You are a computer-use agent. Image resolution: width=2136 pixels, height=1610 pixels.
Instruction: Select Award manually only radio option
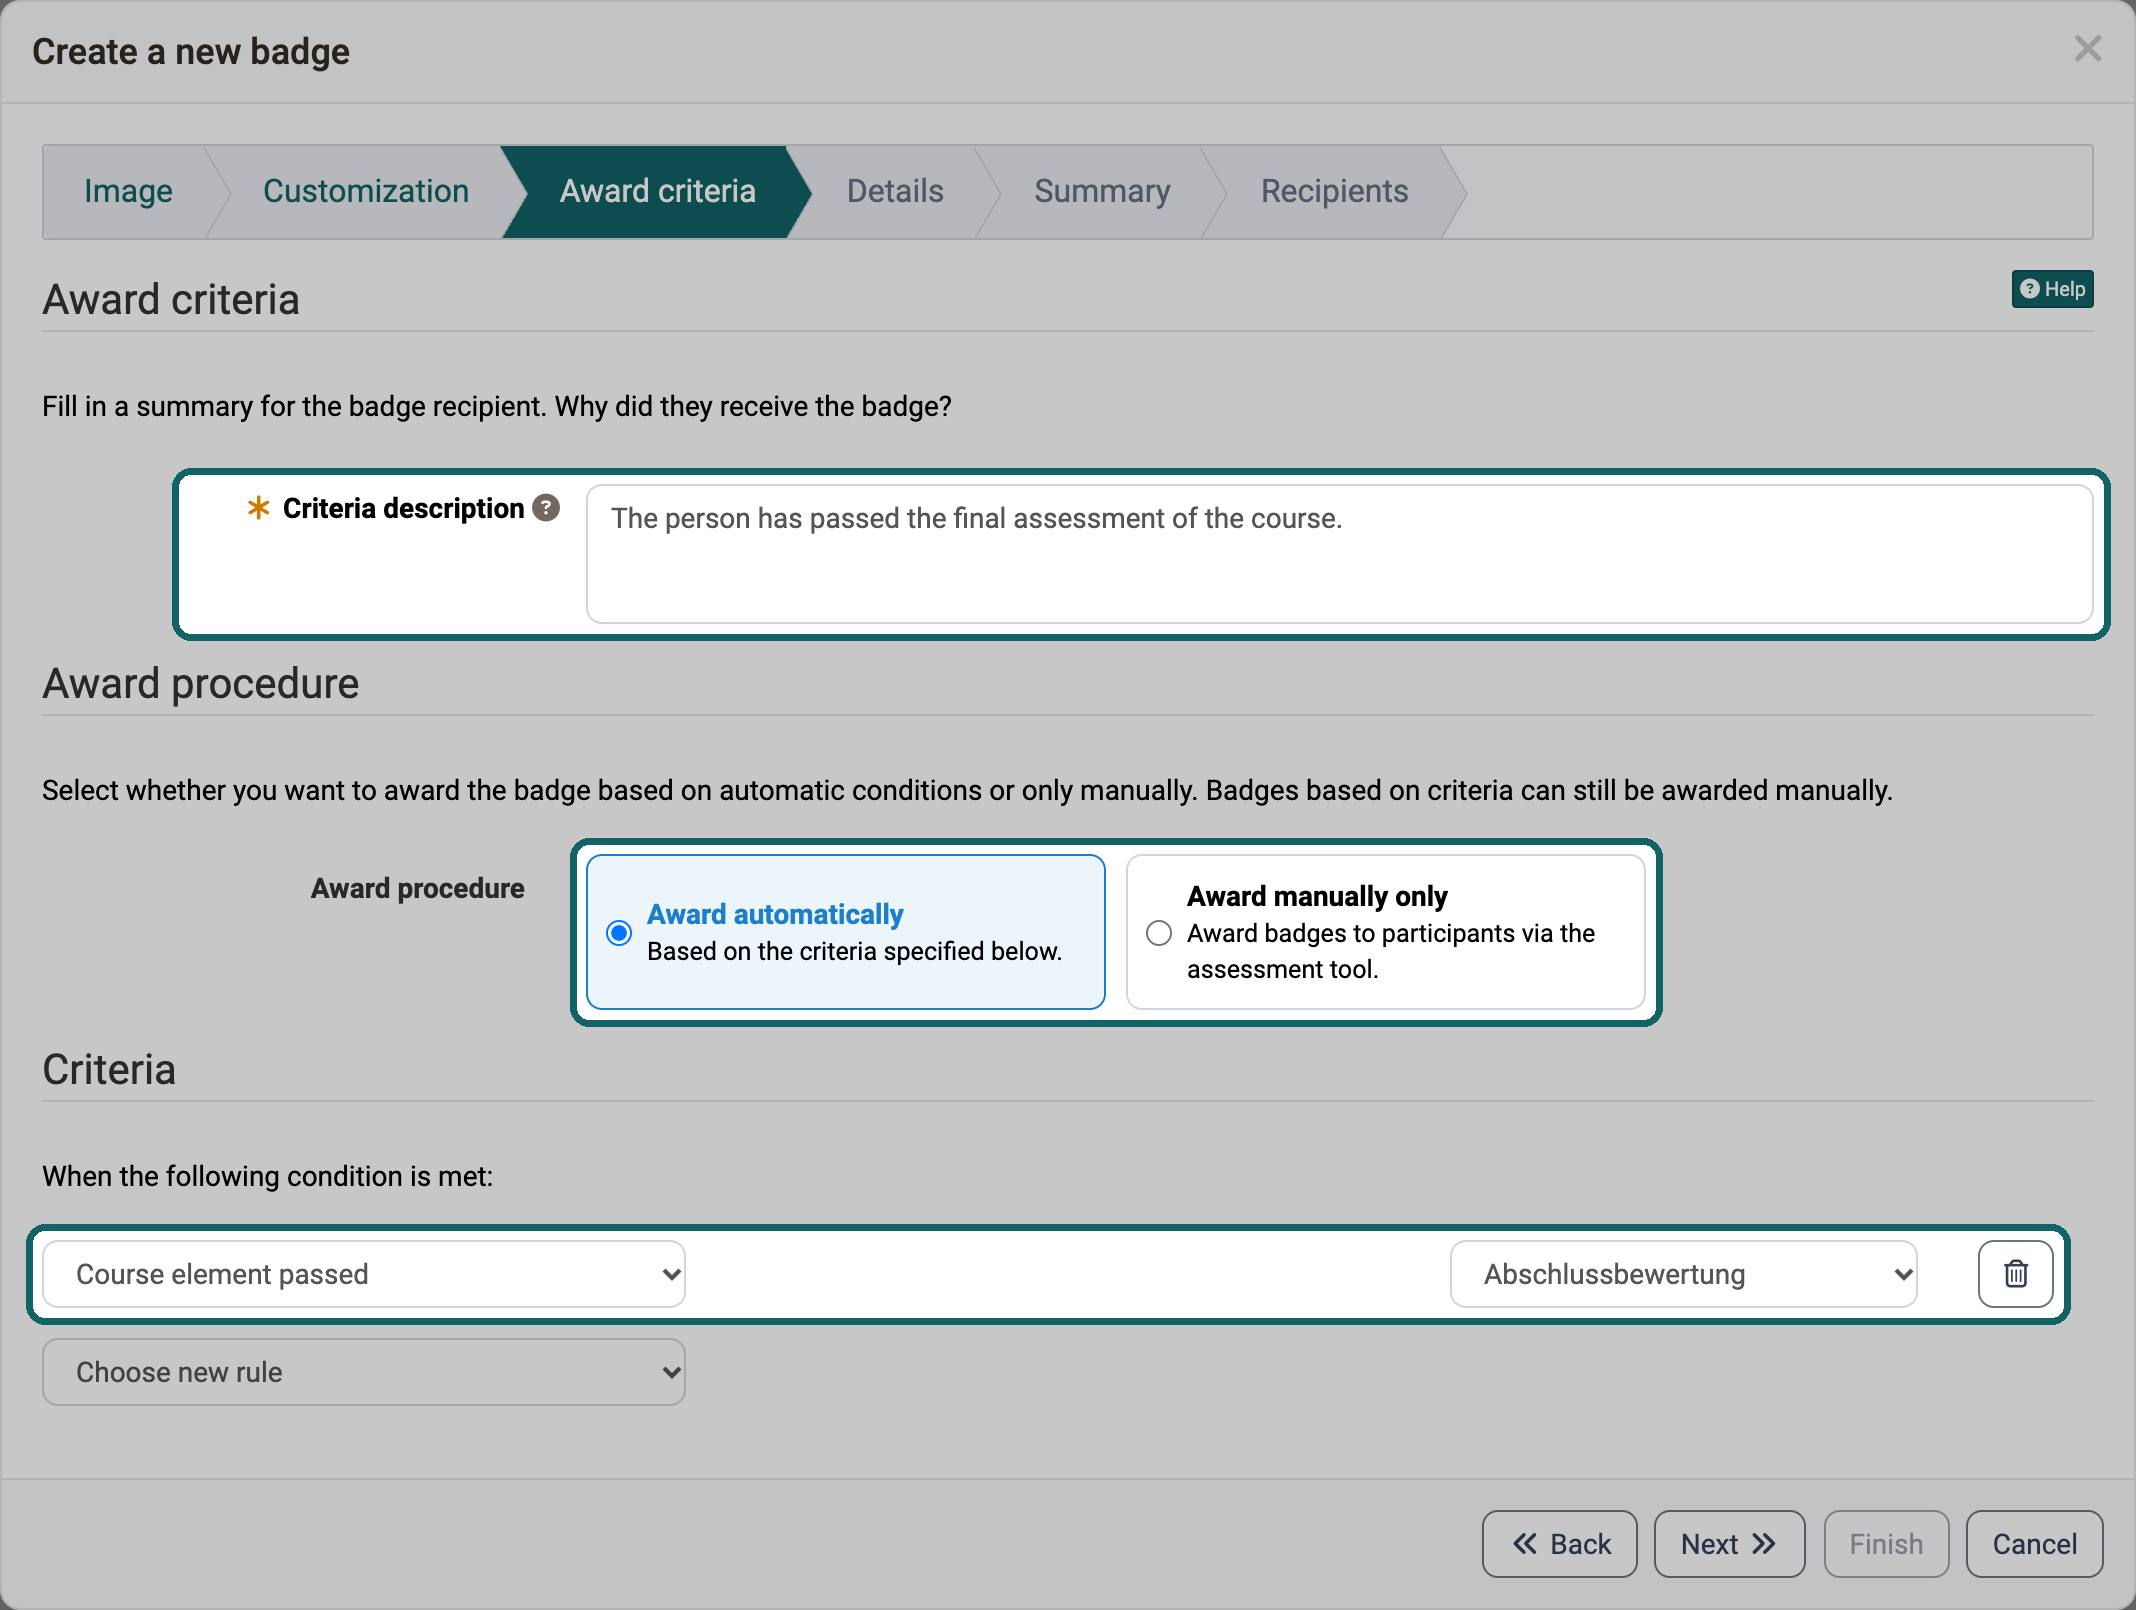click(x=1159, y=933)
